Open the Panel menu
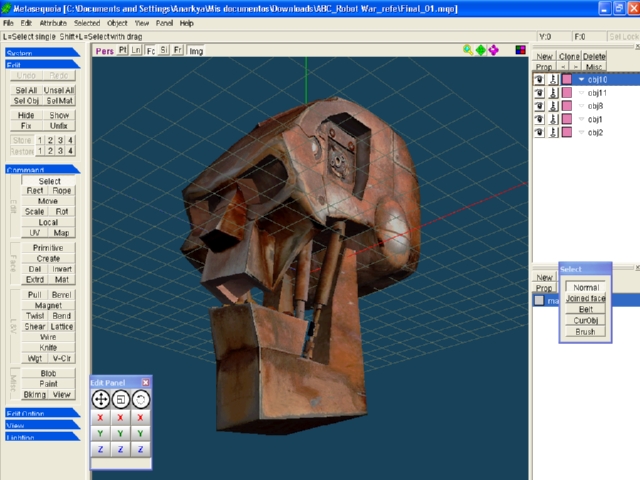The image size is (640, 480). pyautogui.click(x=164, y=23)
